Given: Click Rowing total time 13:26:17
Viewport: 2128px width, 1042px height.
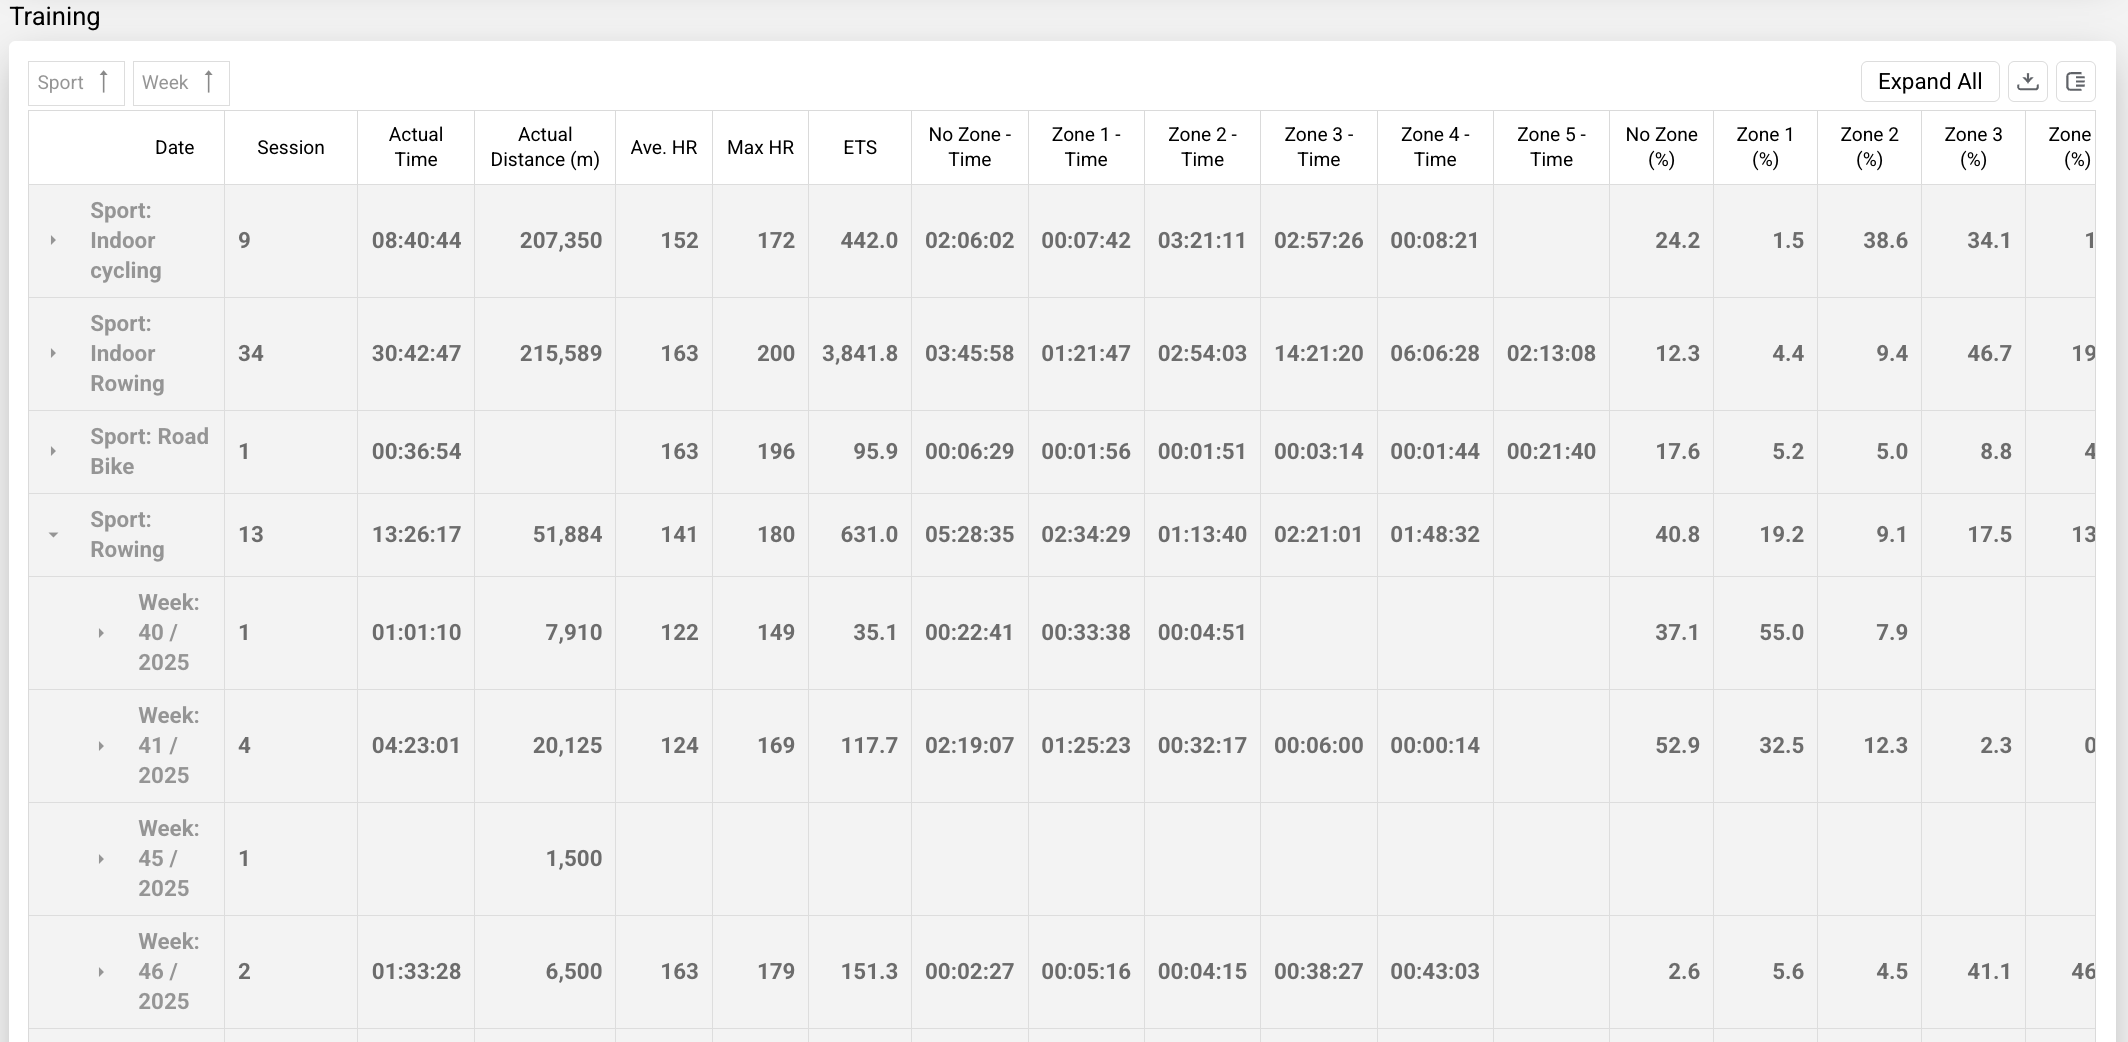Looking at the screenshot, I should pos(416,534).
